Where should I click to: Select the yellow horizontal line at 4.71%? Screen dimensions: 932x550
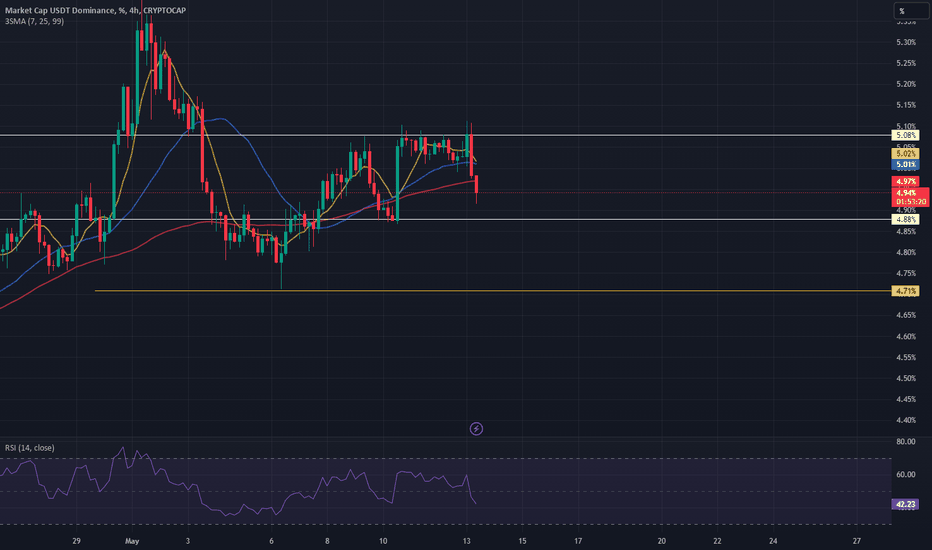[x=493, y=291]
